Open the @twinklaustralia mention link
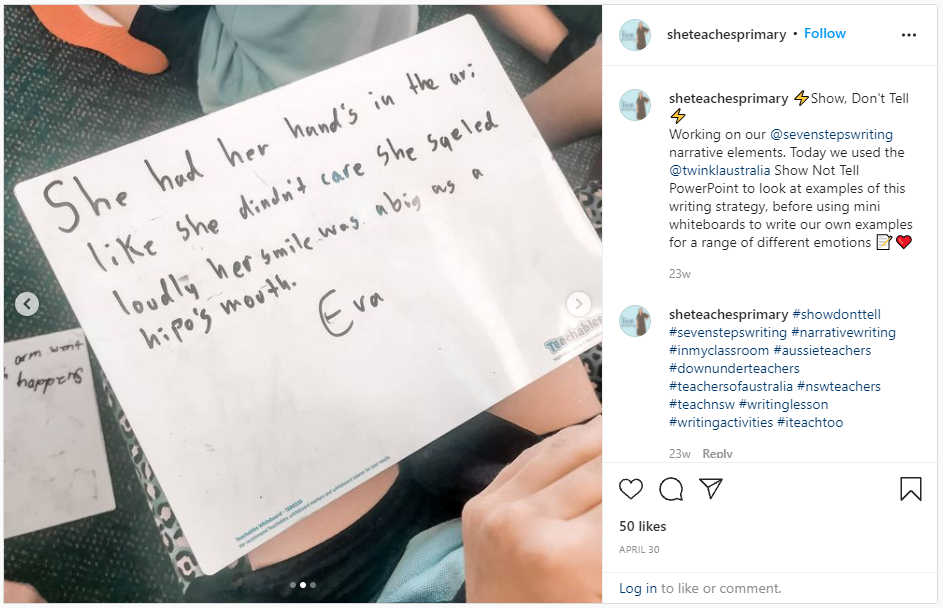The height and width of the screenshot is (608, 943). tap(719, 170)
